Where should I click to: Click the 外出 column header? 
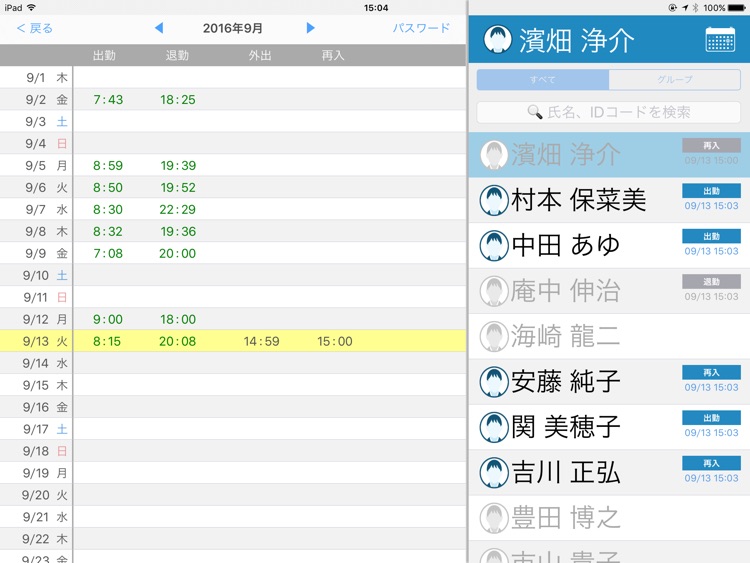(x=260, y=55)
